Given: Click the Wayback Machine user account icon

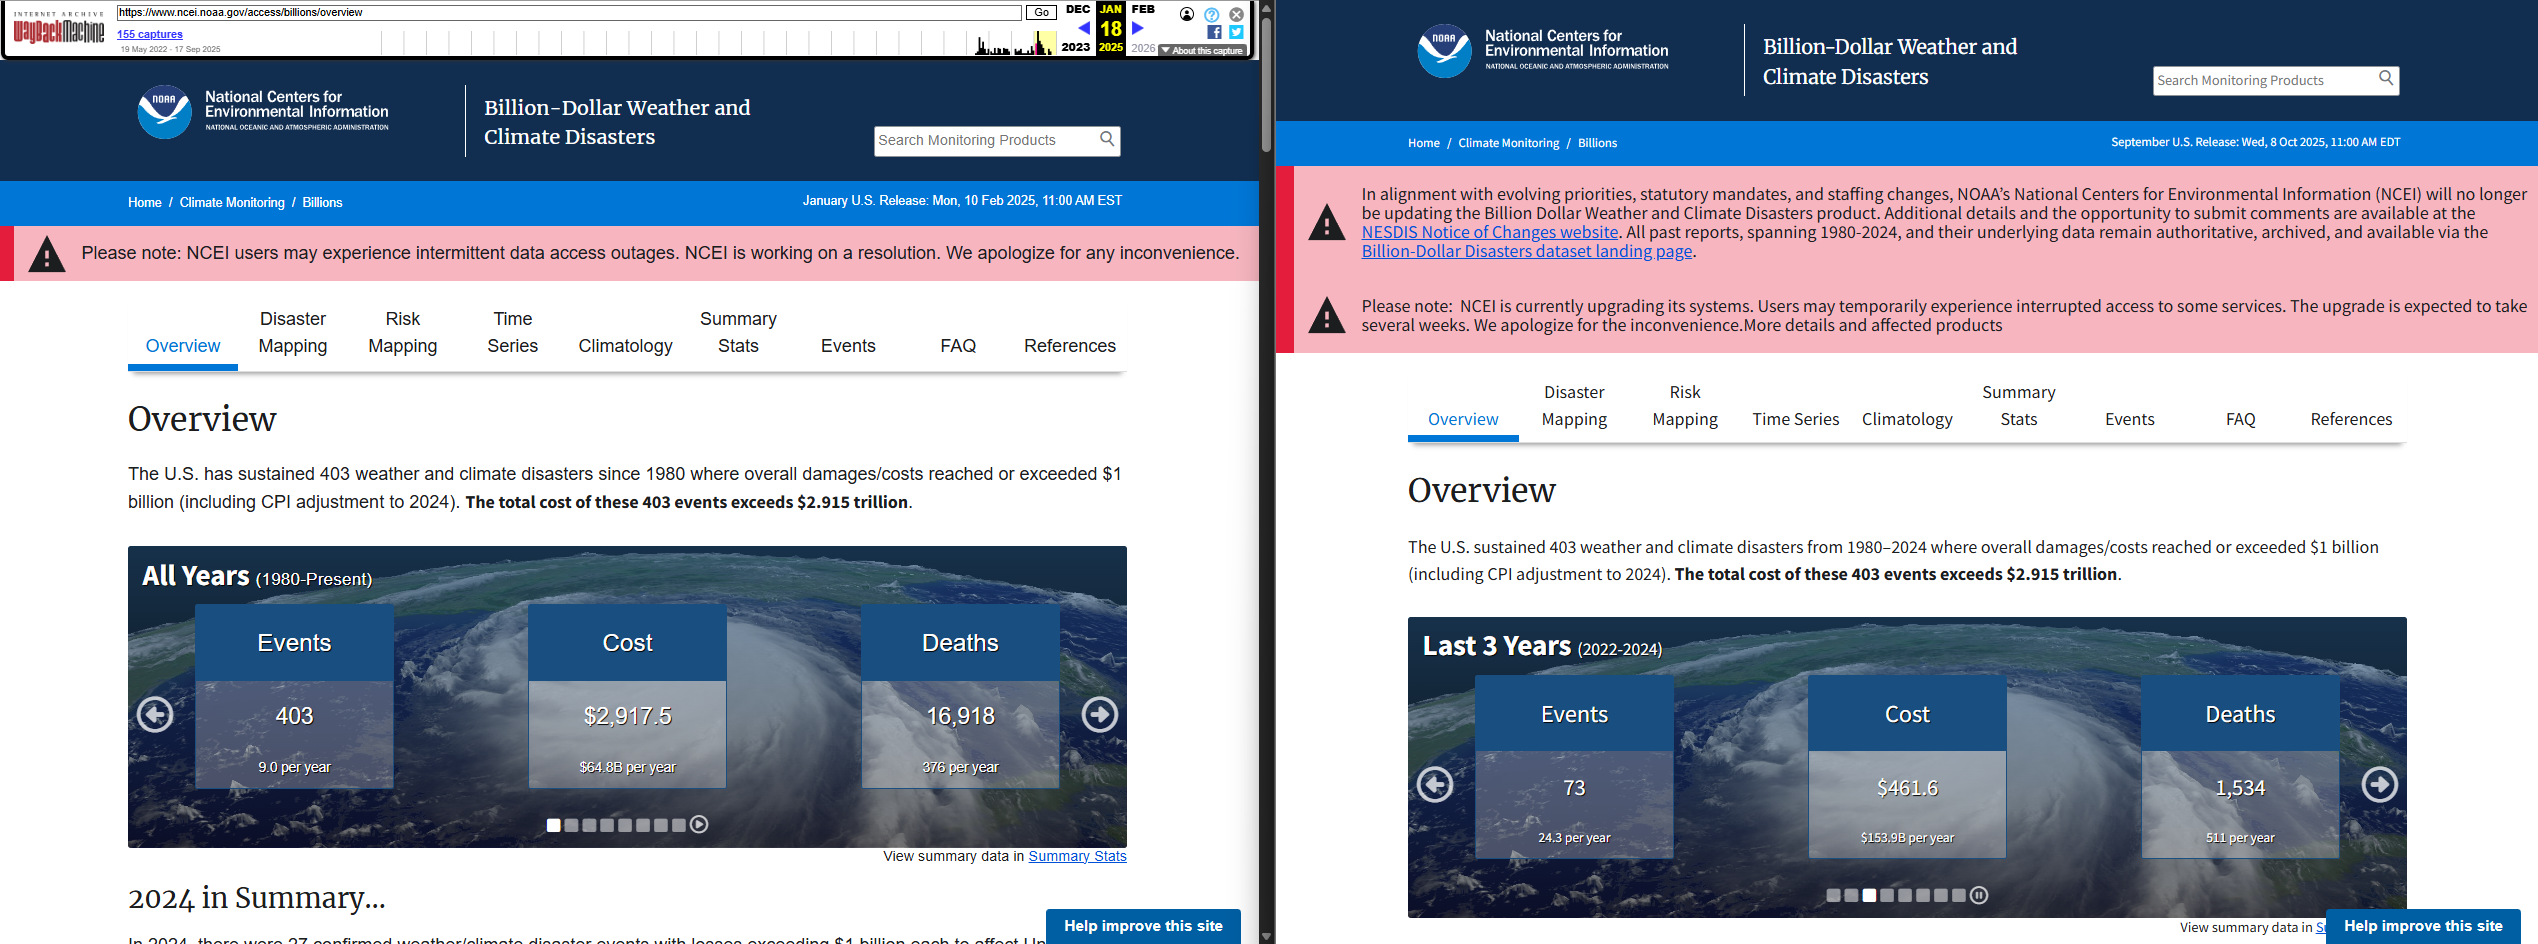Looking at the screenshot, I should (1186, 14).
